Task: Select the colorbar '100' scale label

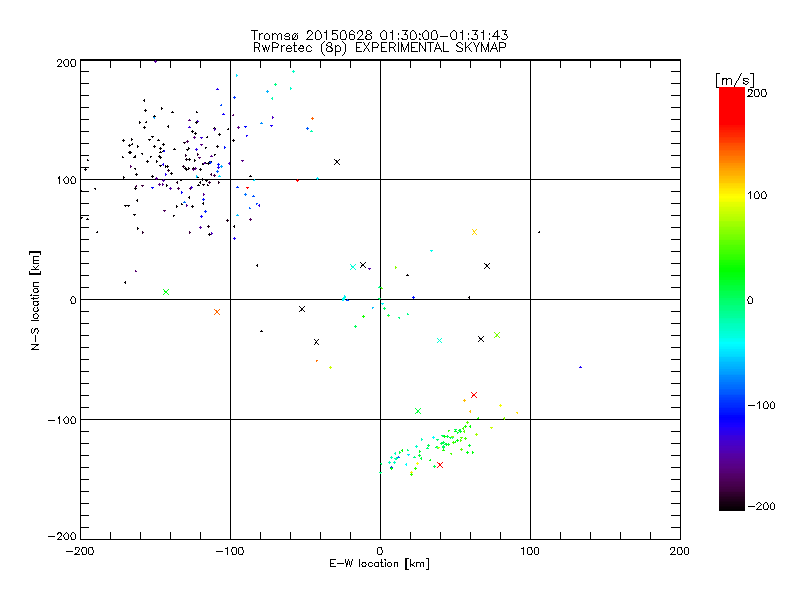Action: [757, 195]
